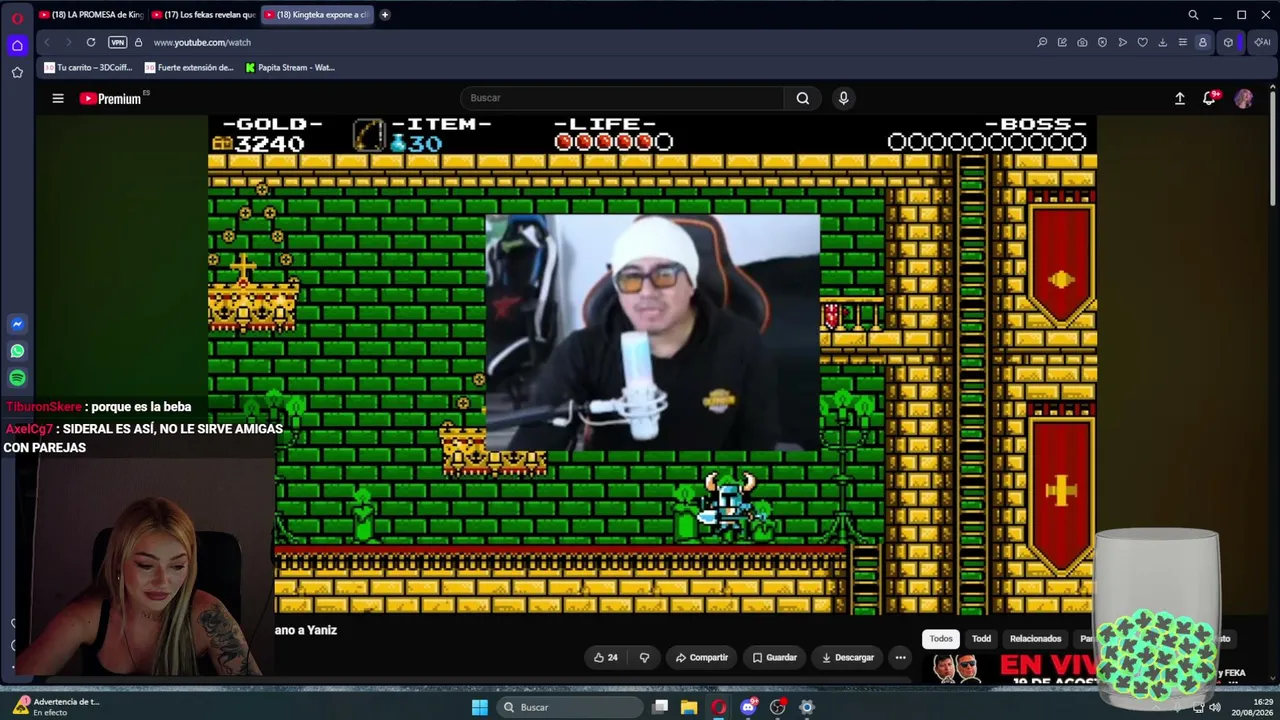Like the video with 24 likes
Screen dimensions: 1280x720
coord(605,657)
